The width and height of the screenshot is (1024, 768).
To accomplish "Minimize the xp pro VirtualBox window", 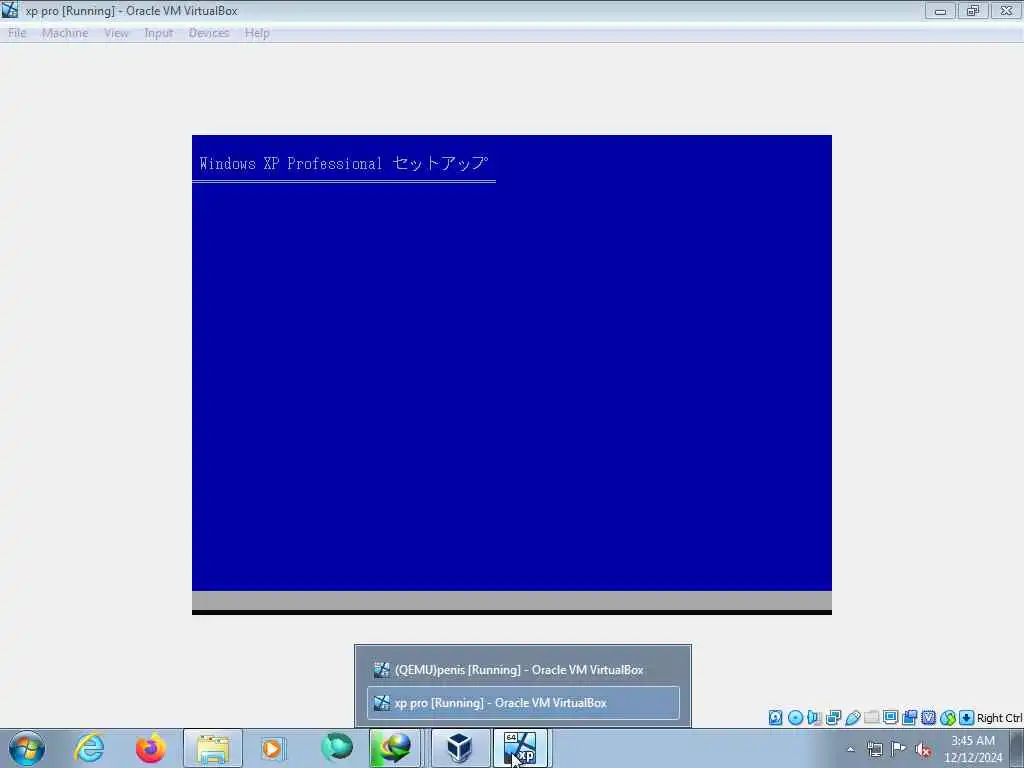I will tap(940, 10).
